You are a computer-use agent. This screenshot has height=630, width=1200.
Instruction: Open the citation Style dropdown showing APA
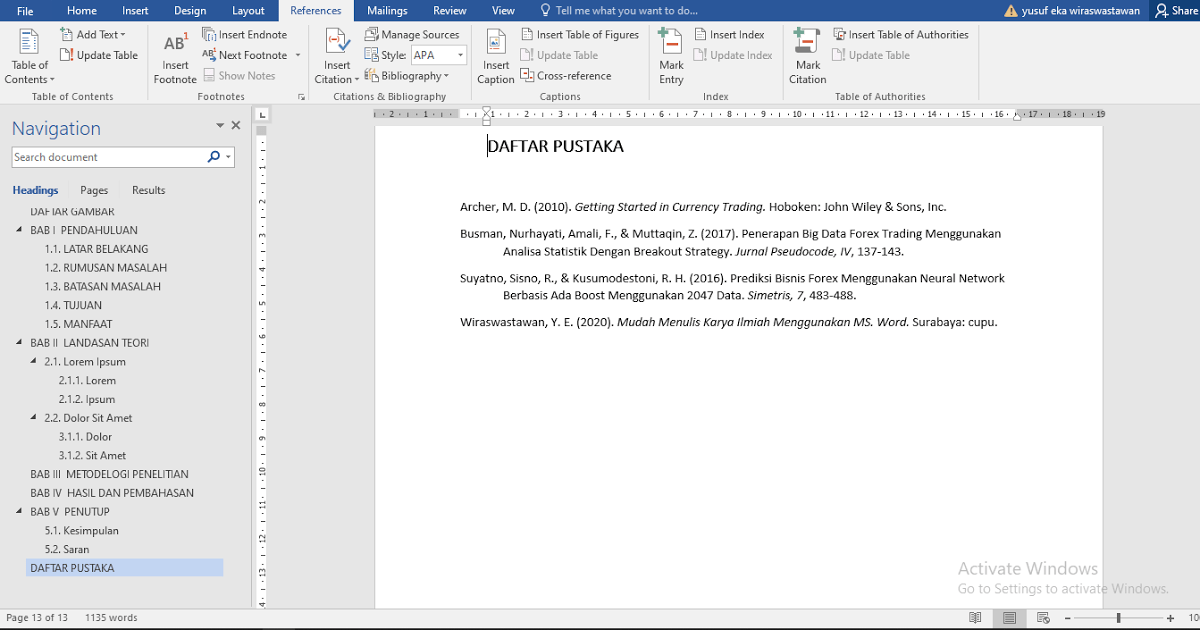pos(438,54)
